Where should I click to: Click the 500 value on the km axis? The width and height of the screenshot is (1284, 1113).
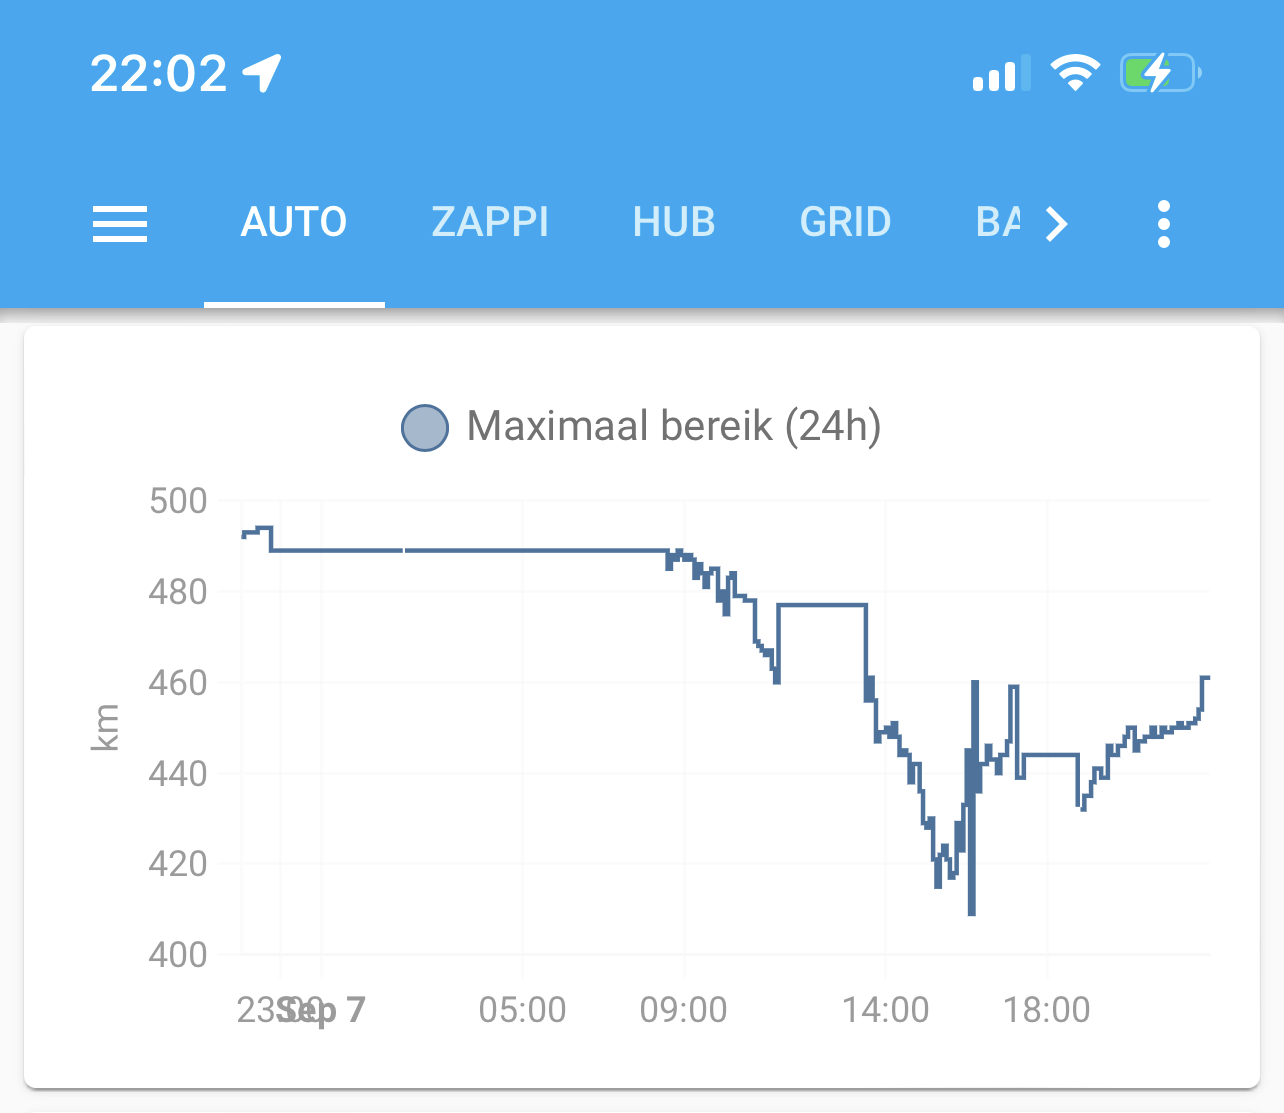178,501
